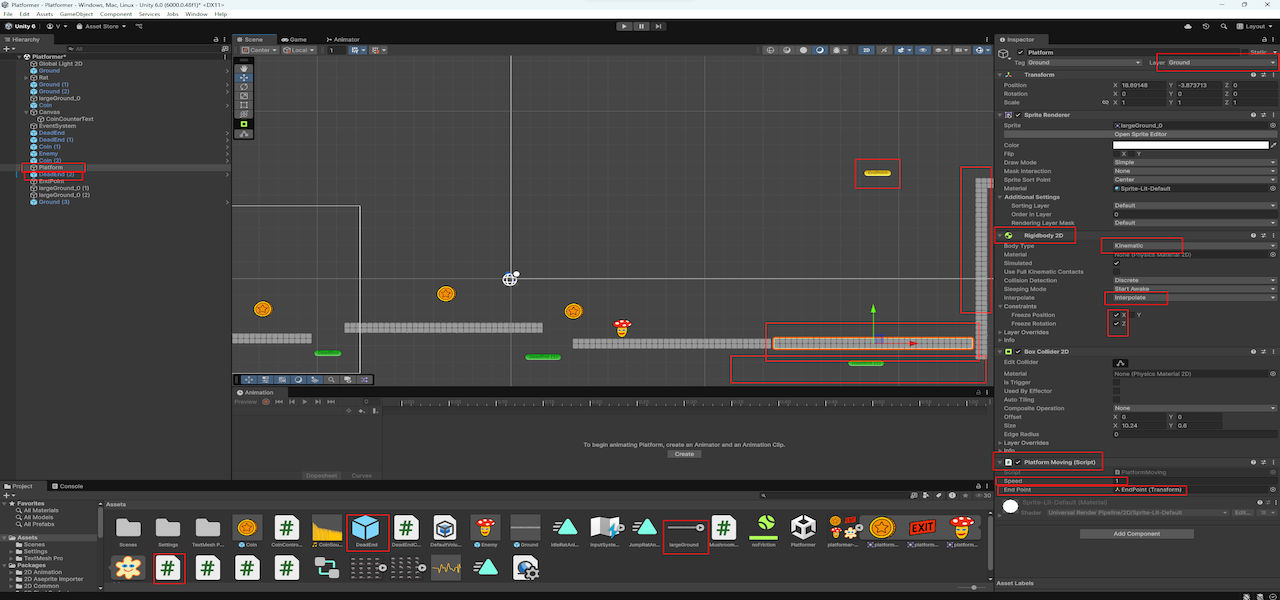Viewport: 1280px width, 600px height.
Task: Click the Step button
Action: pos(659,26)
